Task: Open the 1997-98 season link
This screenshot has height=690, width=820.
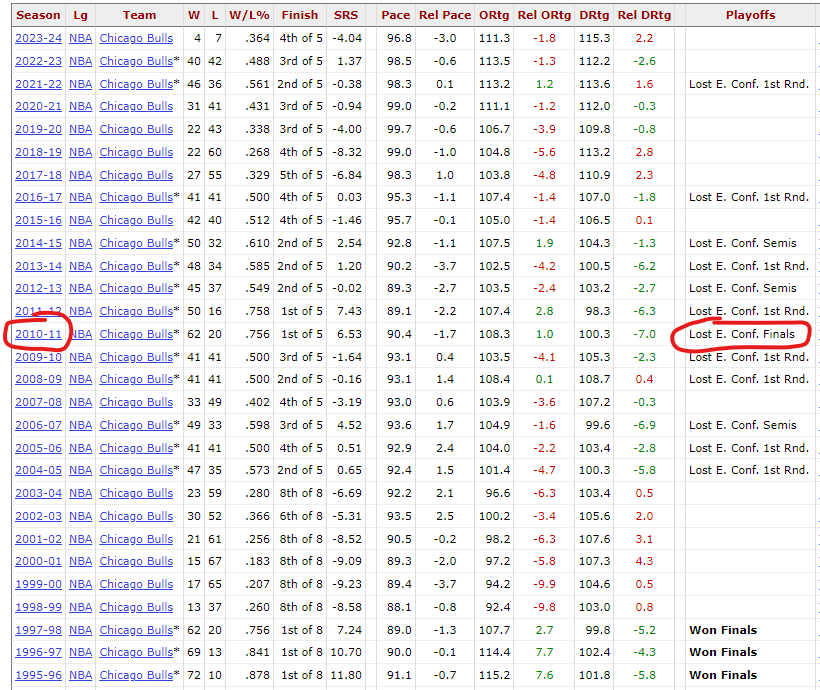Action: point(38,630)
